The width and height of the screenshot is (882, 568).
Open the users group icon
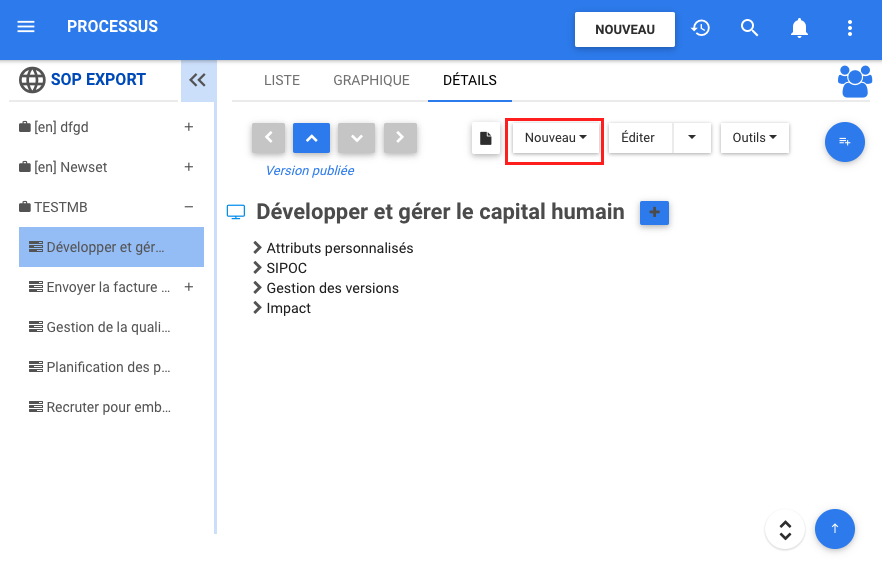pos(854,82)
